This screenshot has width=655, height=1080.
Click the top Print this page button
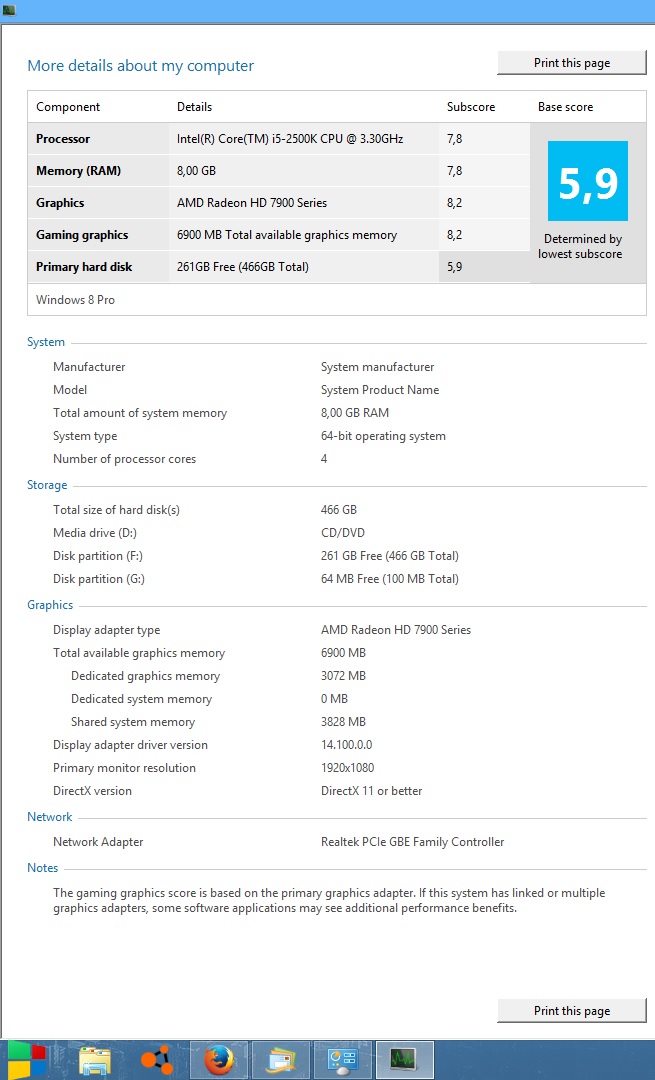coord(572,63)
